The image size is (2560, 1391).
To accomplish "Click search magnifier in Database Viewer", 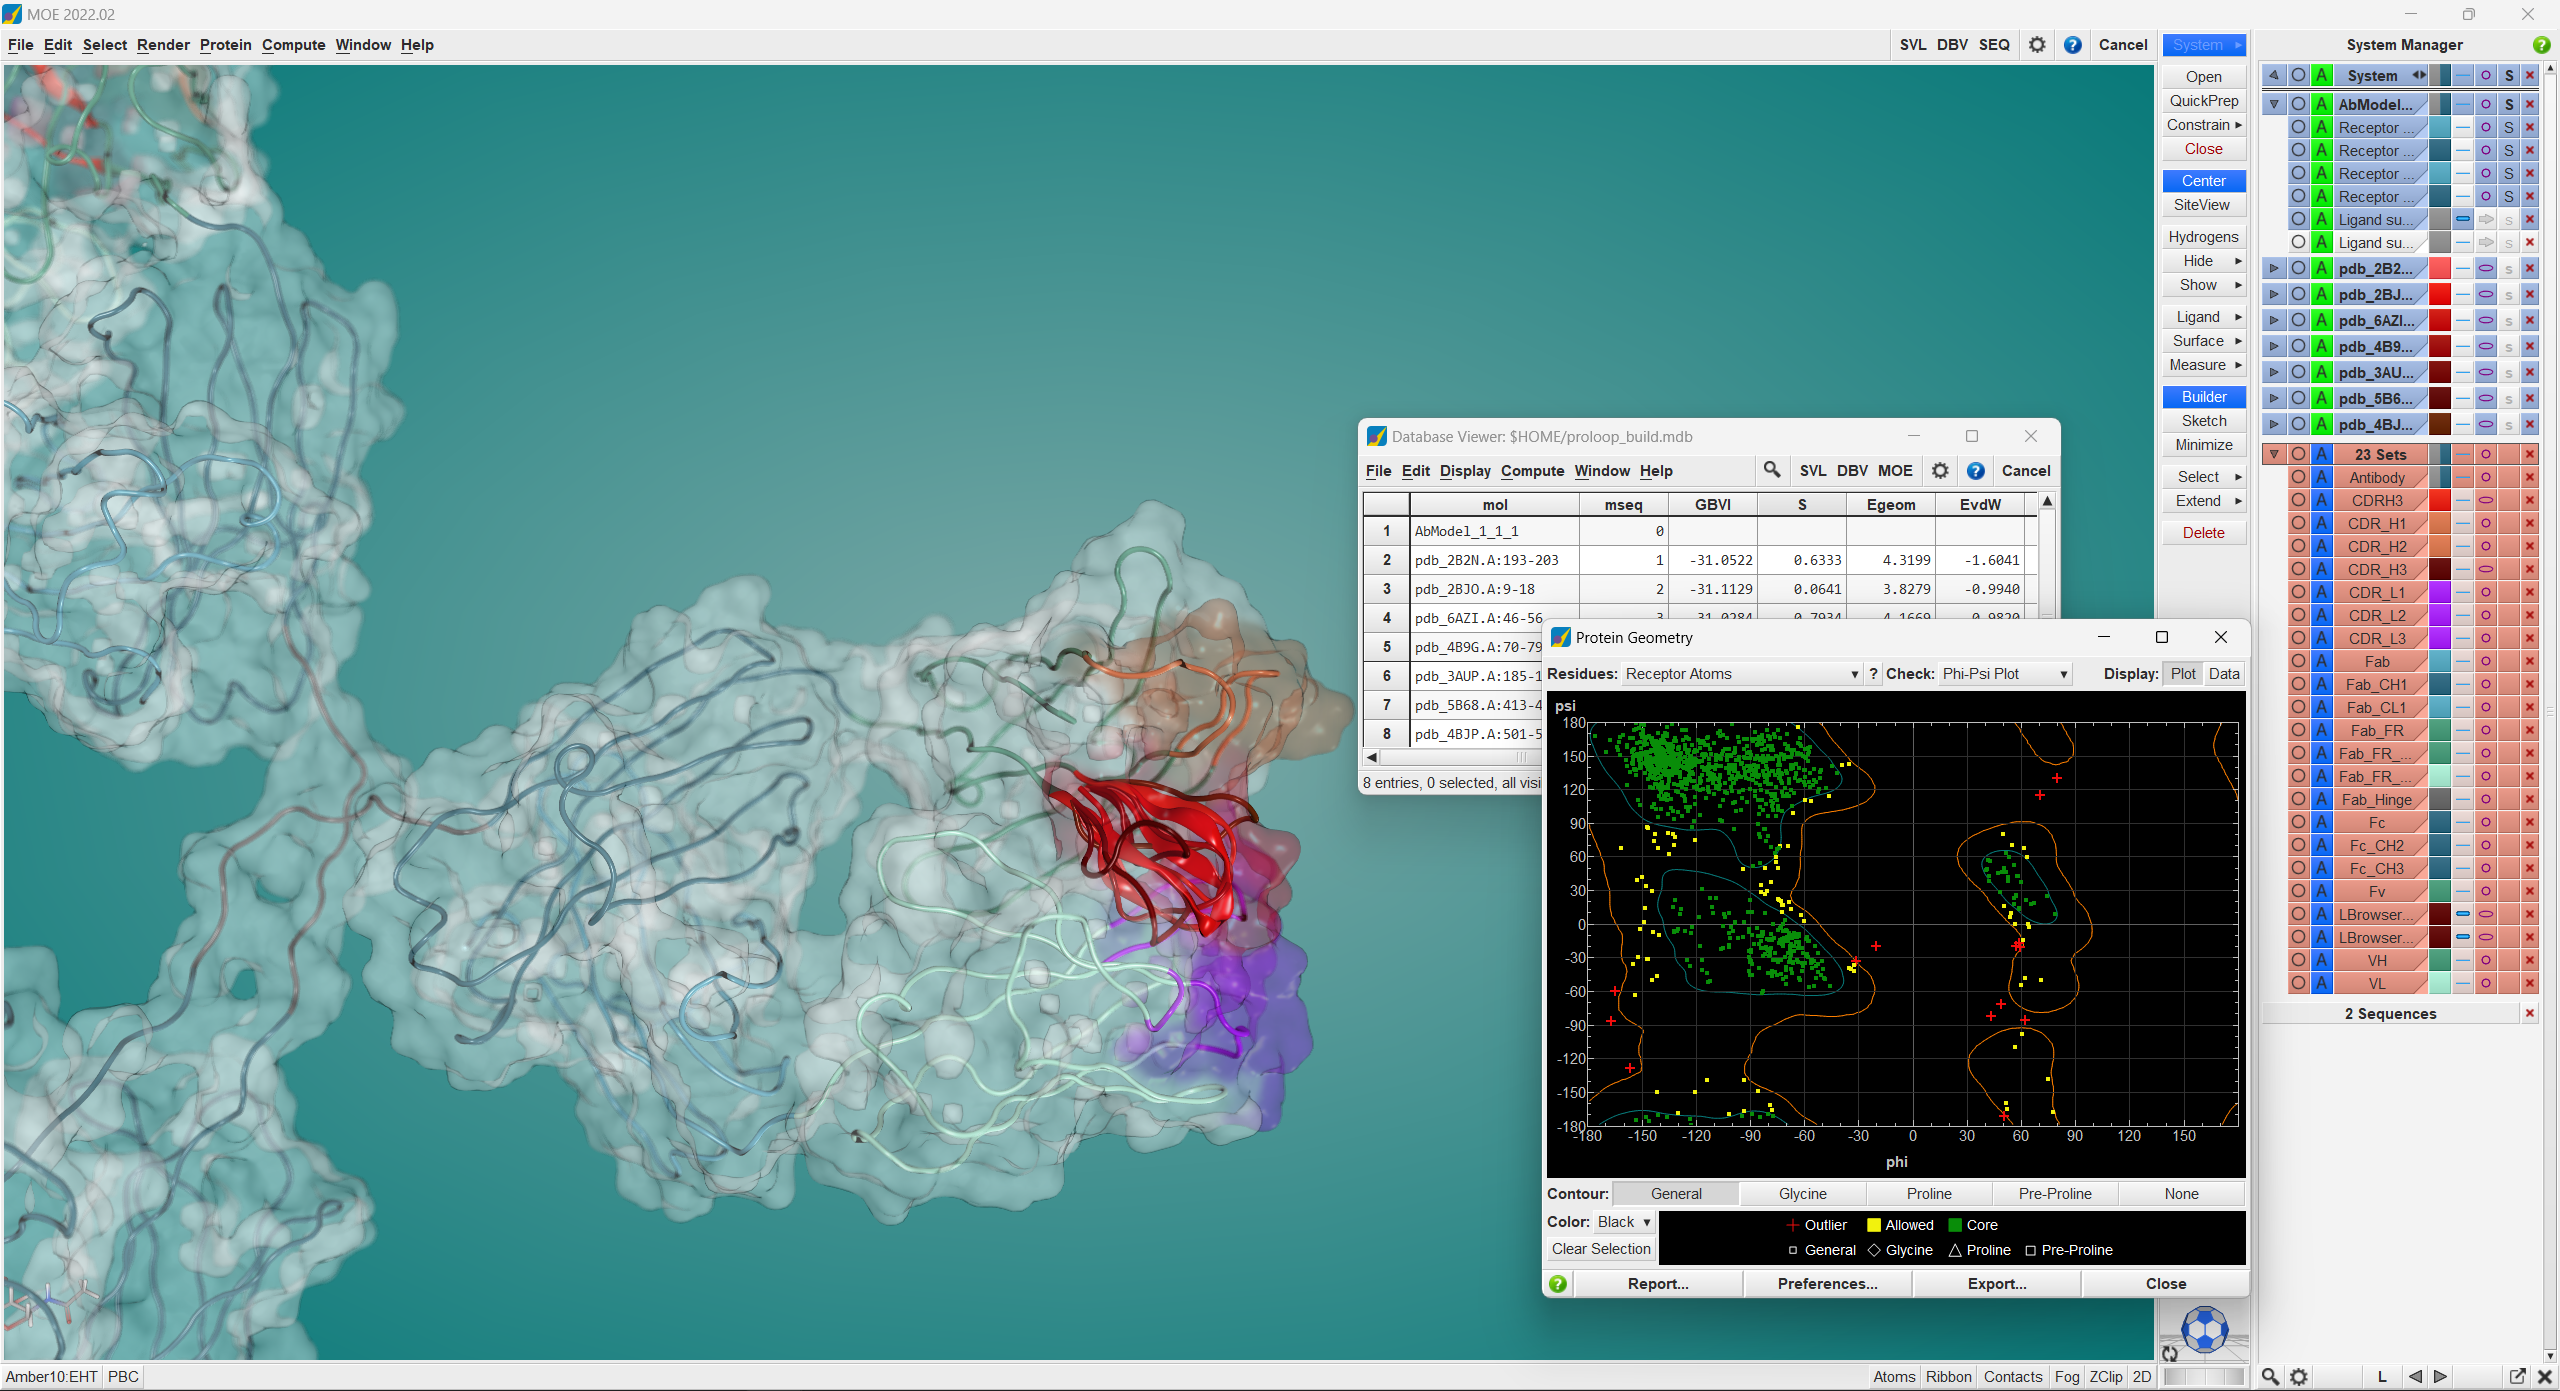I will (x=1772, y=470).
